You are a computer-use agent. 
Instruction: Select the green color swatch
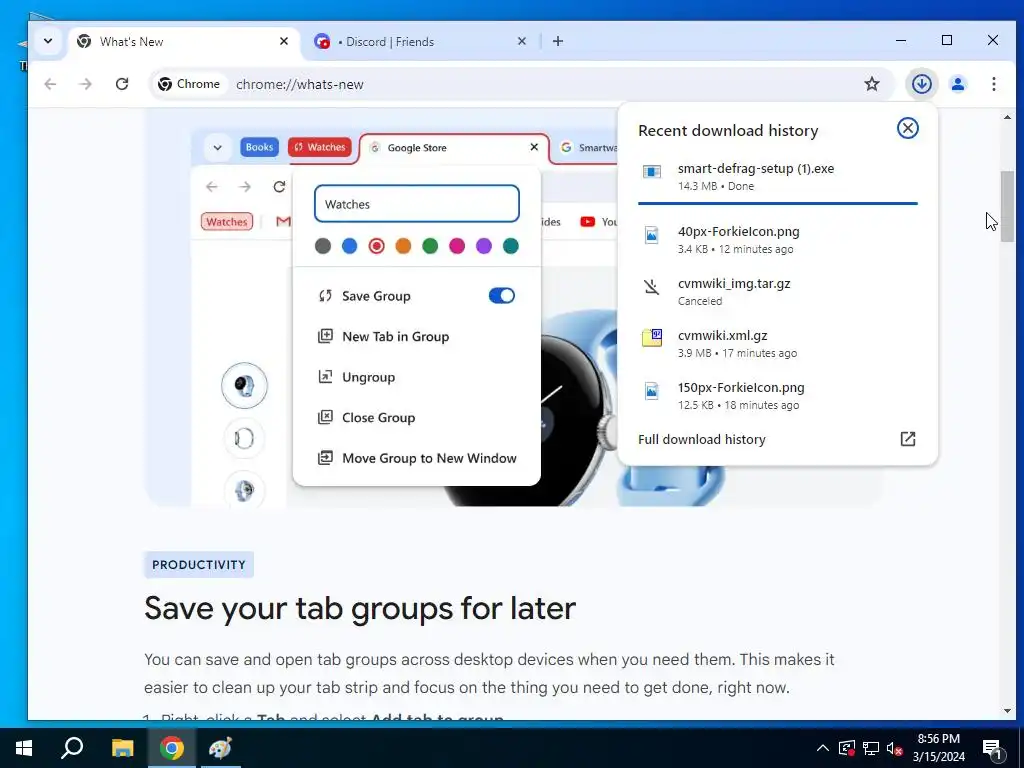[x=430, y=246]
